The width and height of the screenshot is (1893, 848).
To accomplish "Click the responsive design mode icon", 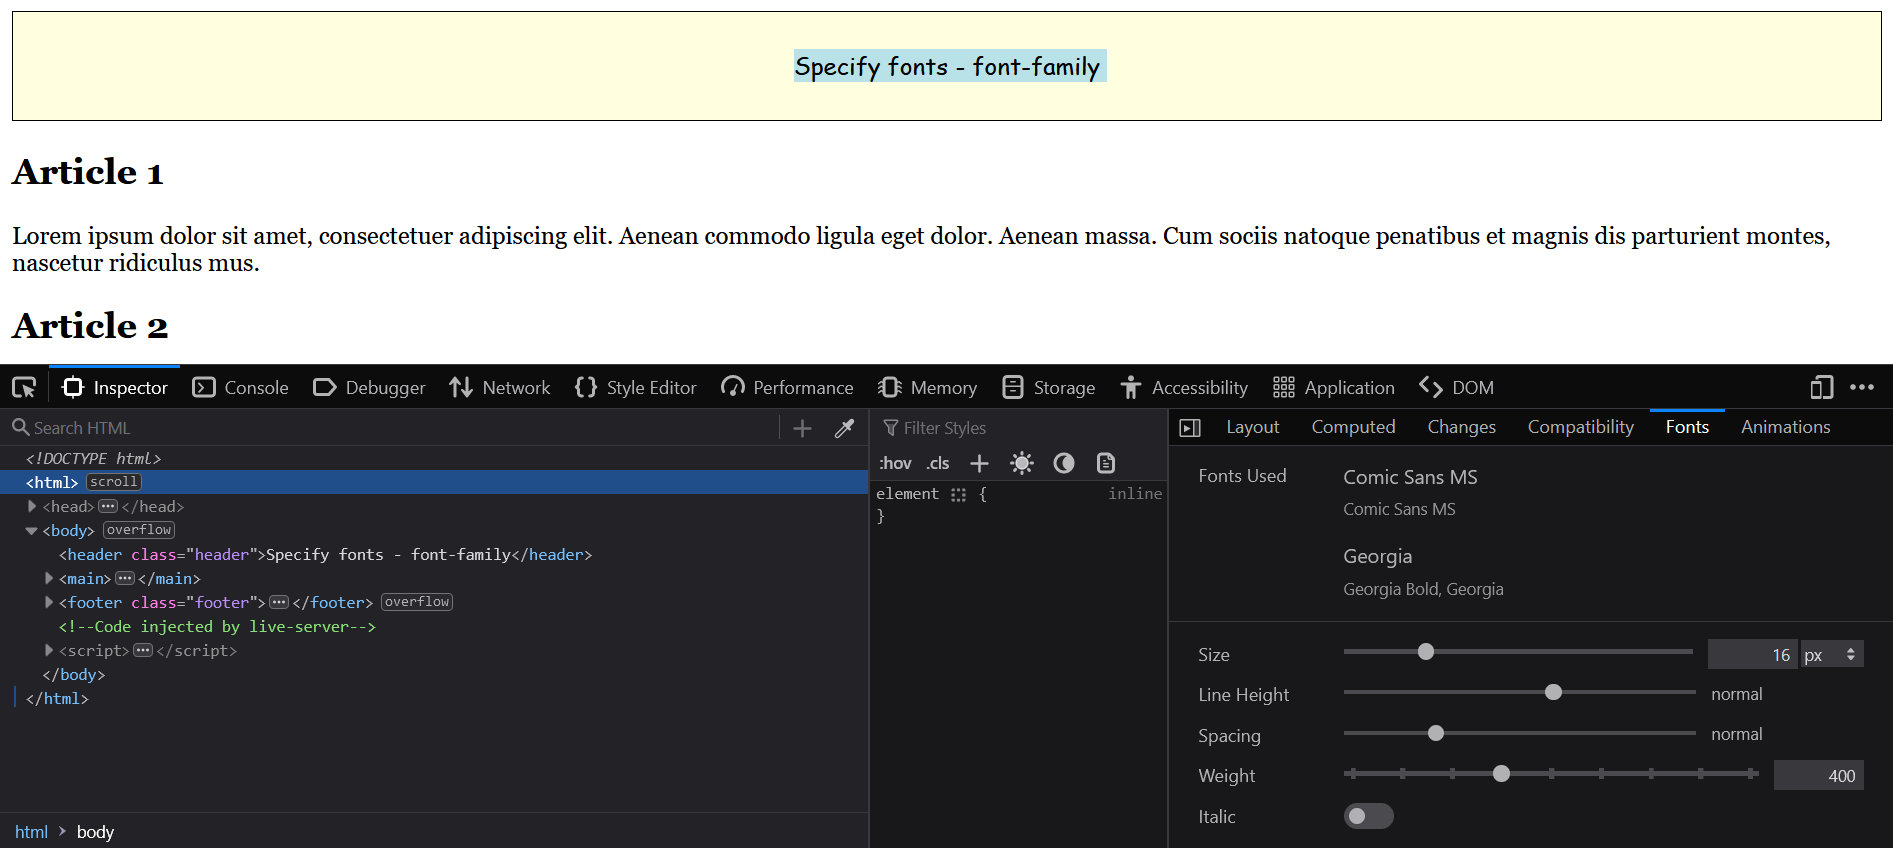I will [1821, 388].
